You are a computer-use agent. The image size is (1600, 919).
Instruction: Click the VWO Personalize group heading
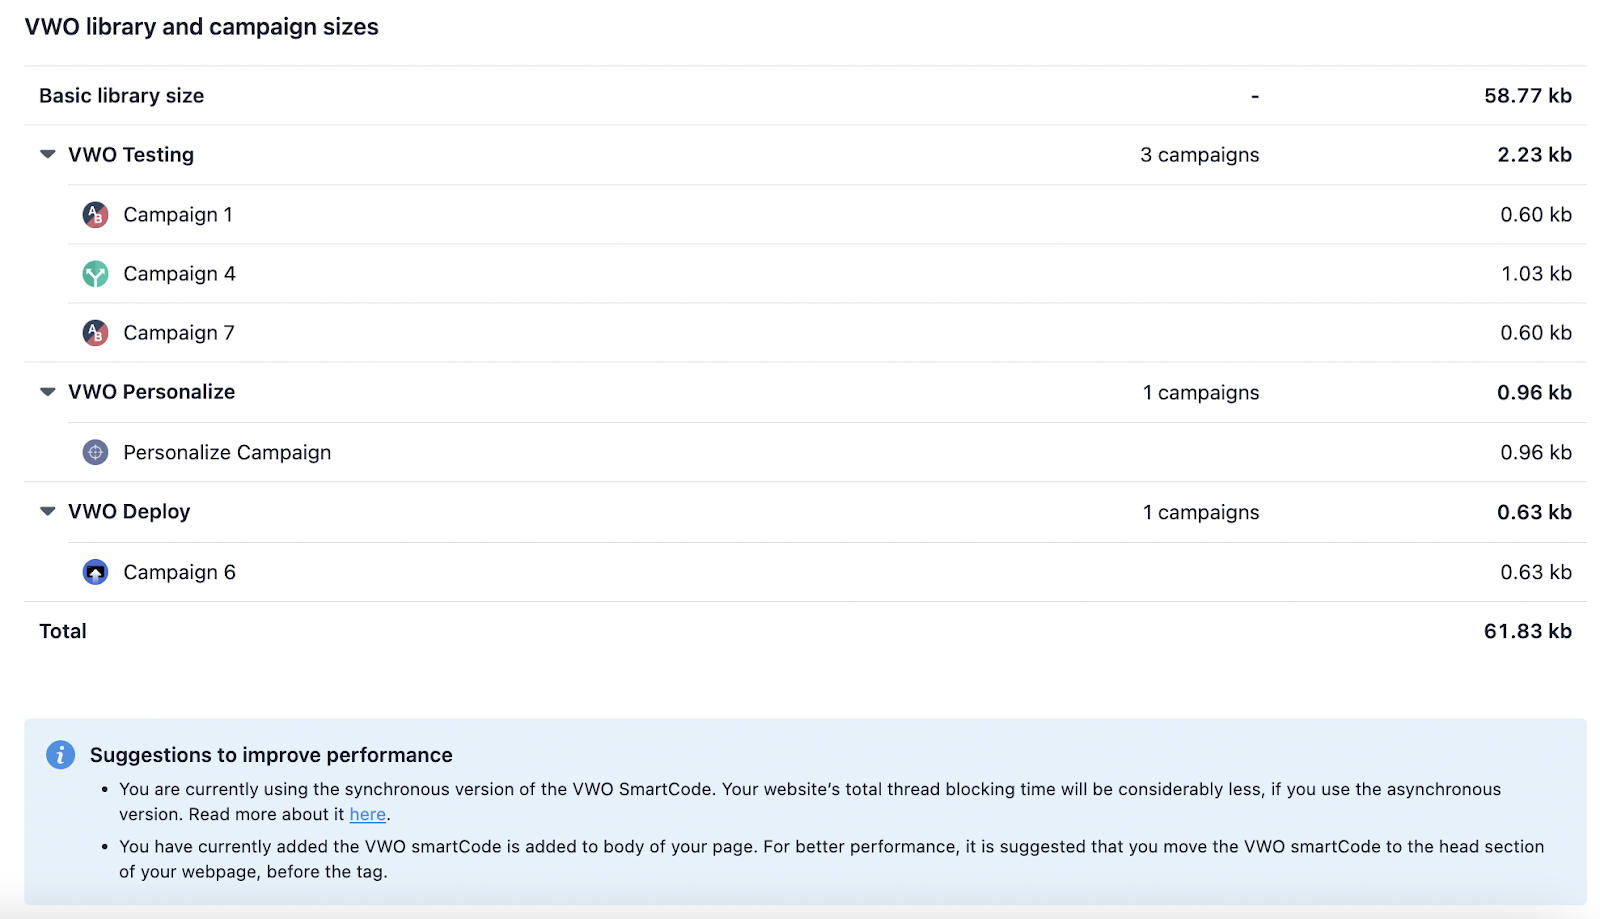click(x=151, y=392)
